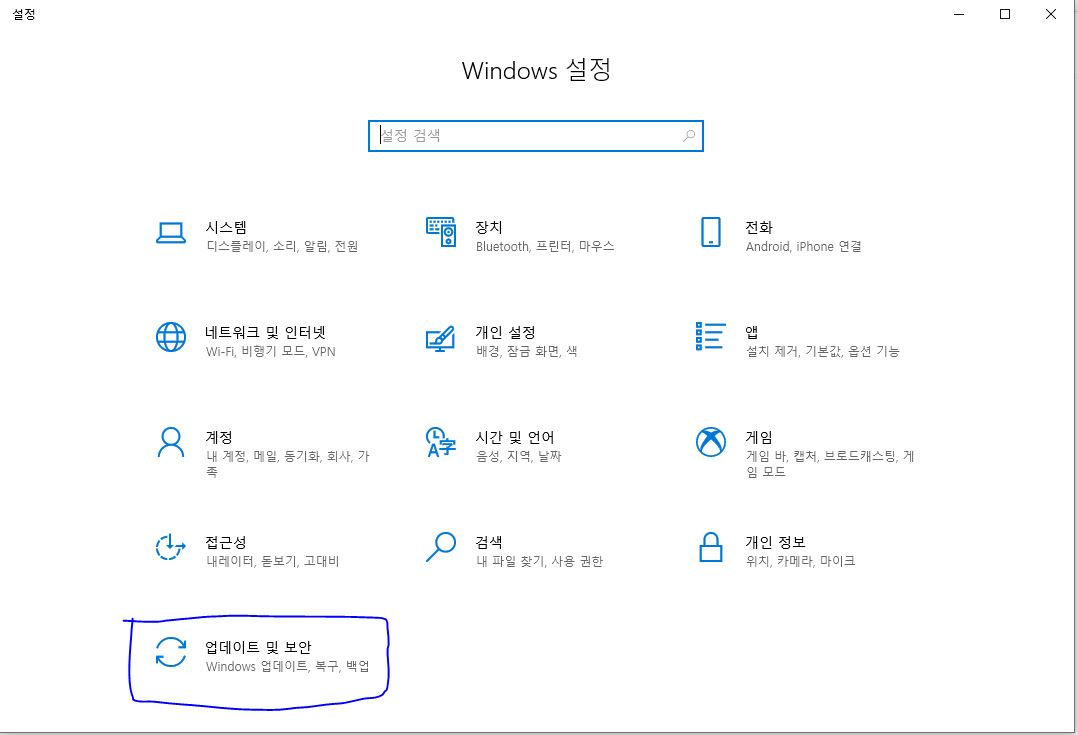
Task: Click the text 내레이터, 돋보기, 고대비
Action: click(273, 561)
